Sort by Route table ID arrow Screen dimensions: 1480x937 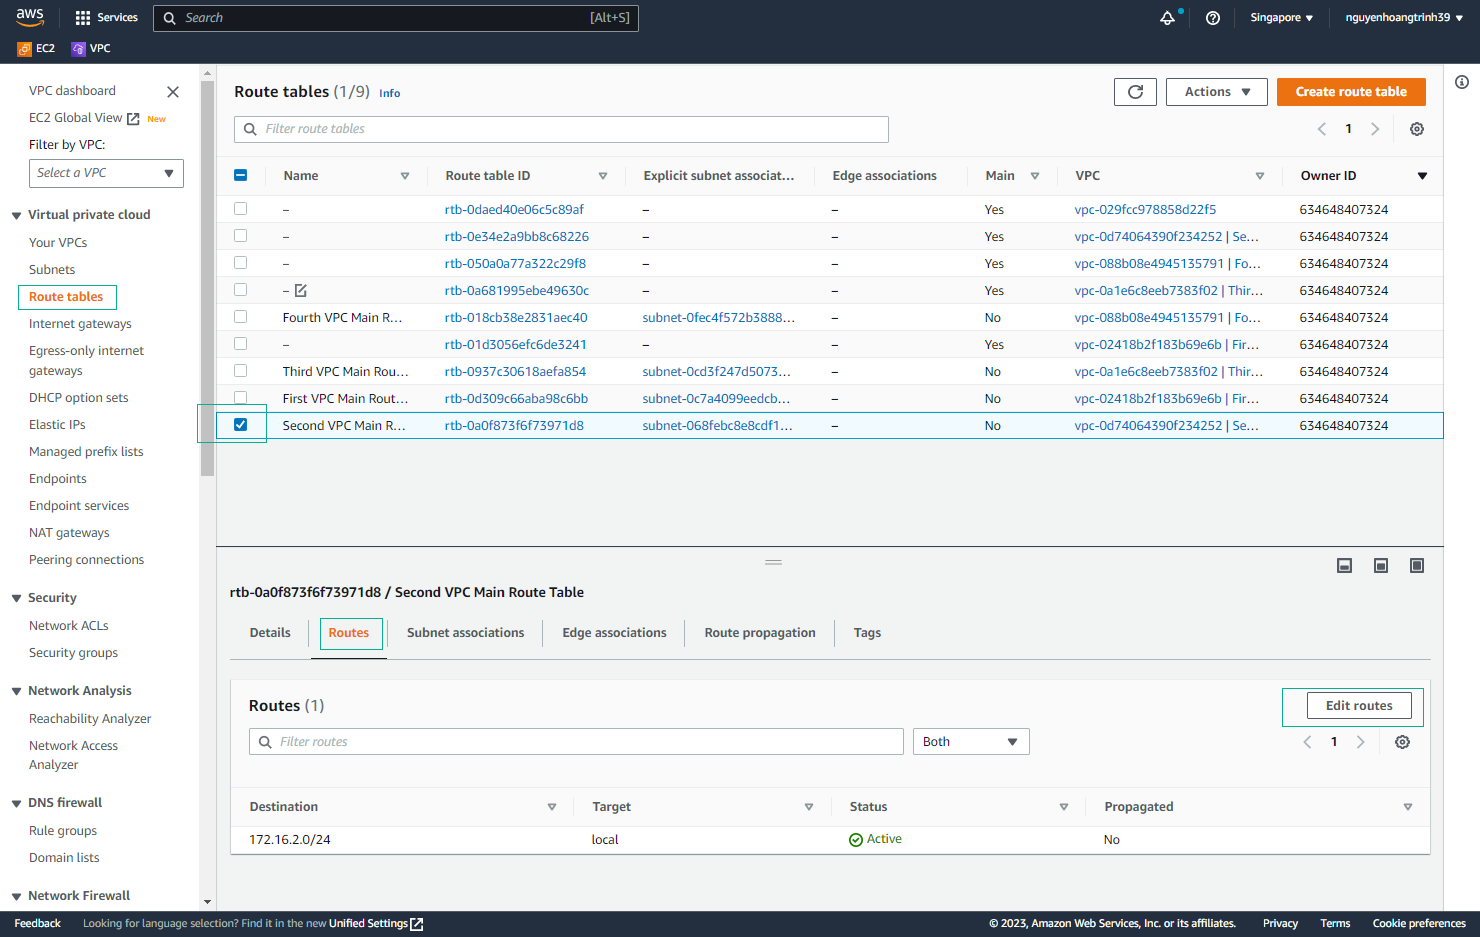click(x=603, y=176)
